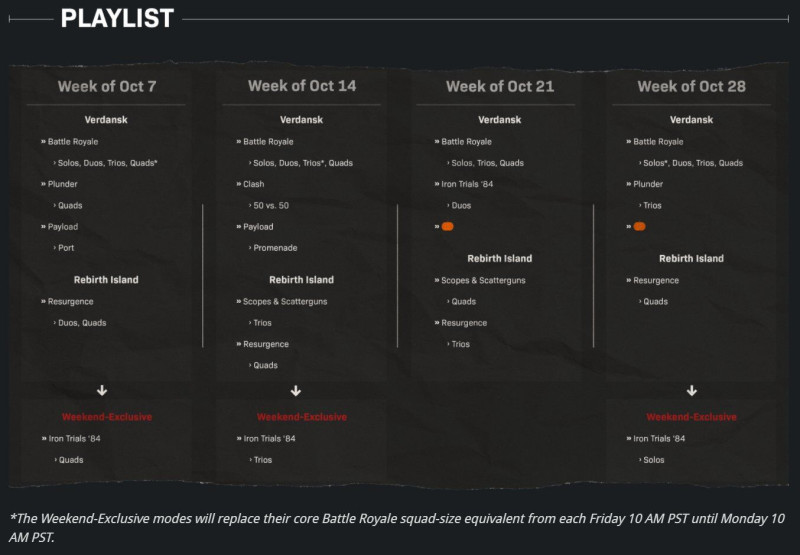800x555 pixels.
Task: Click the Promenade payload entry
Action: pos(275,248)
